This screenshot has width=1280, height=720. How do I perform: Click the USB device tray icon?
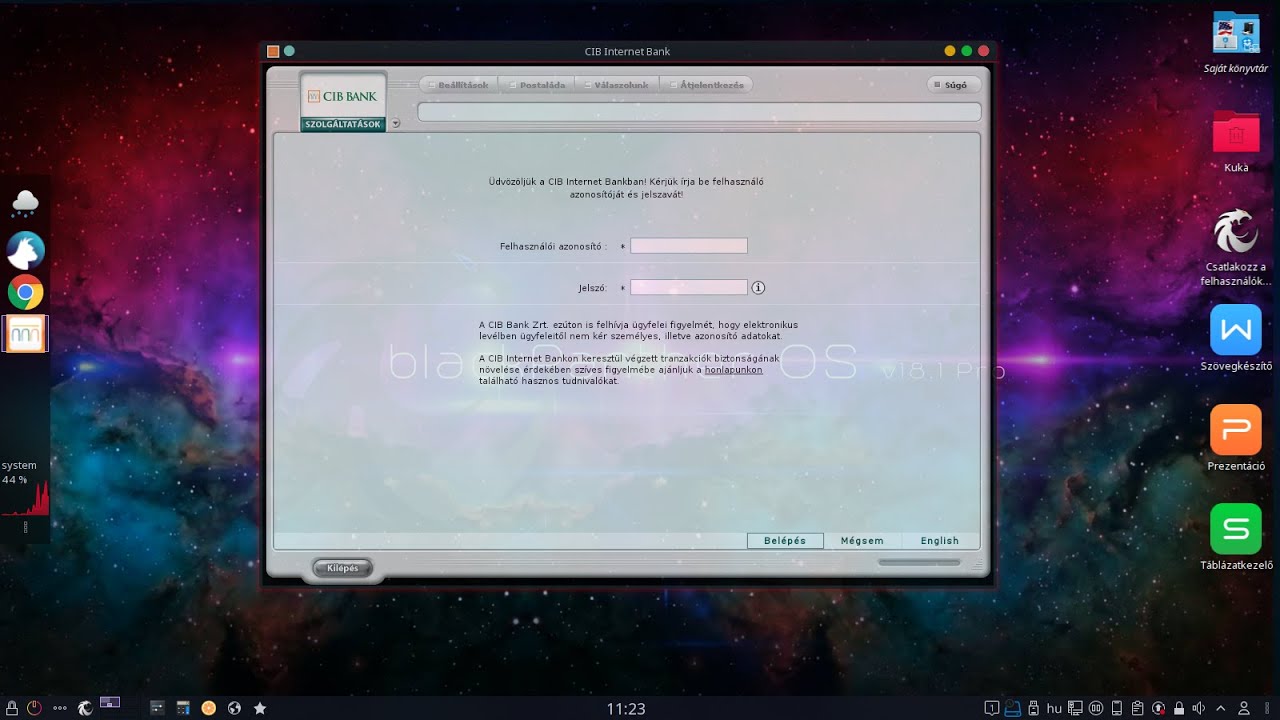click(x=1033, y=708)
